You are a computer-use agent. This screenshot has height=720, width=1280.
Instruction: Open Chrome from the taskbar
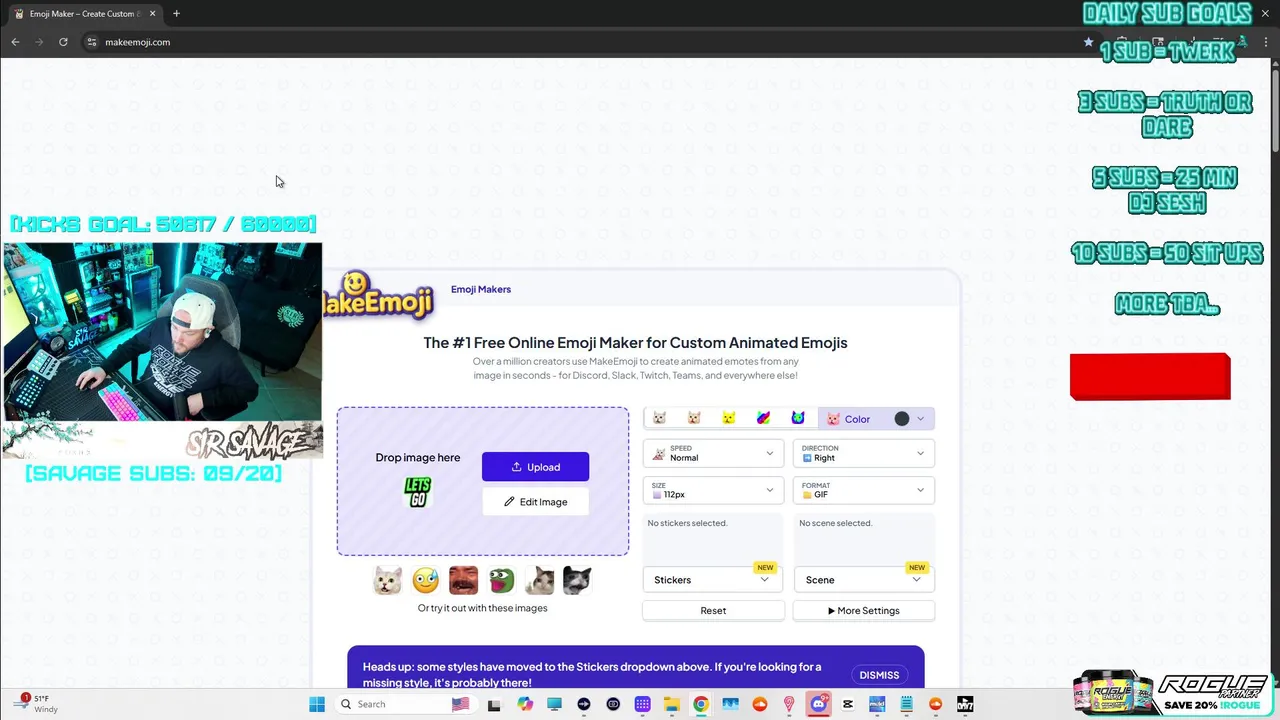tap(701, 704)
